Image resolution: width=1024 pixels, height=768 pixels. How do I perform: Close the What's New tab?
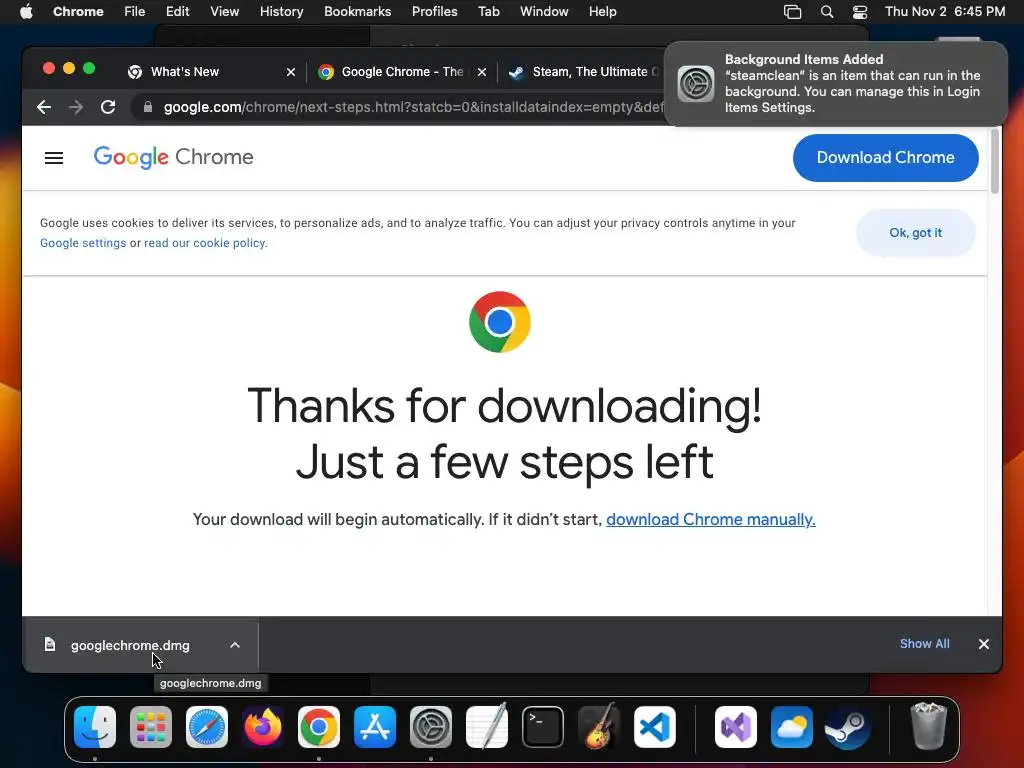tap(291, 72)
